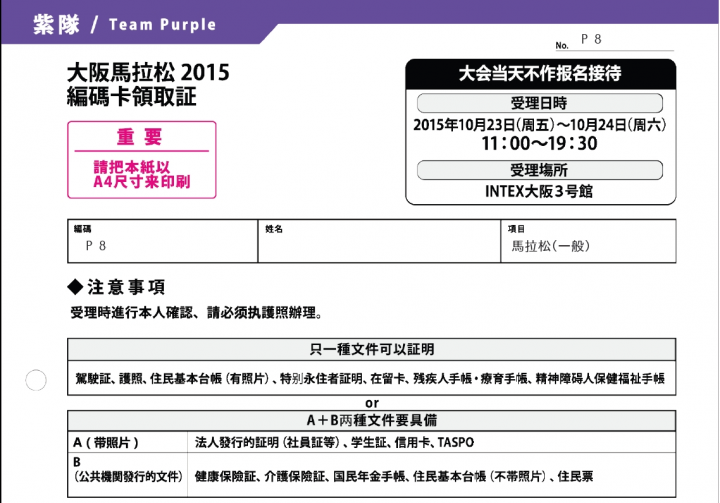Click the 'B (公共機関發行的文件)' row label

pos(128,469)
